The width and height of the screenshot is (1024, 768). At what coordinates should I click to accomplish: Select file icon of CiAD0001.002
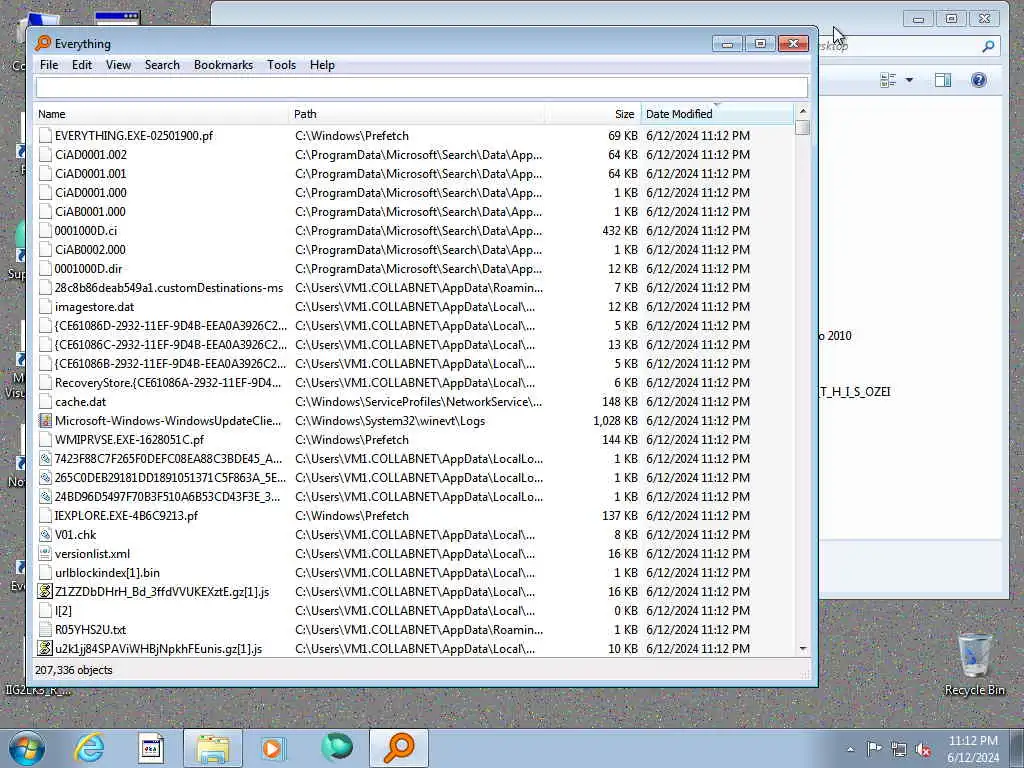45,154
